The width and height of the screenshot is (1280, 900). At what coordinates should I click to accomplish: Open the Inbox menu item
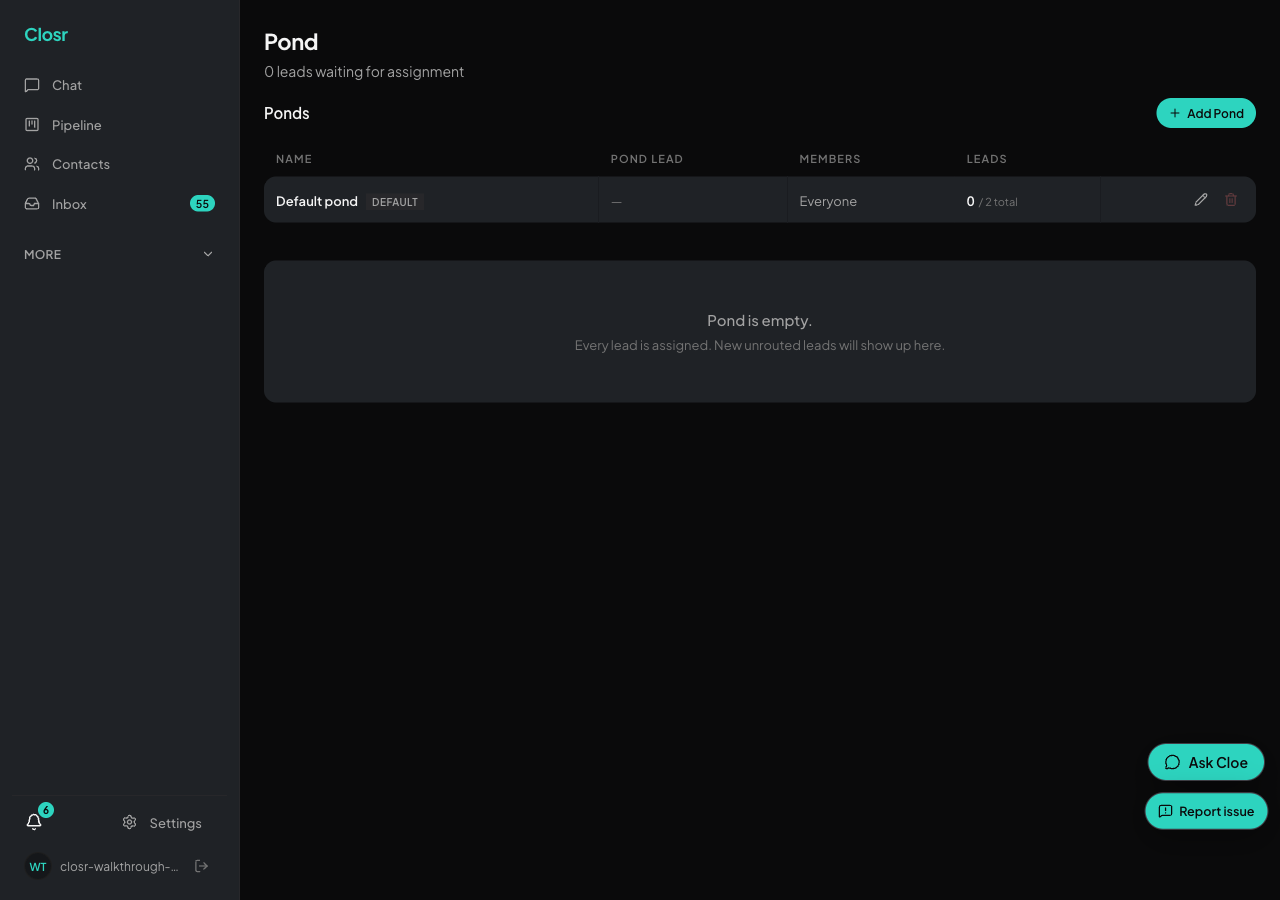120,204
